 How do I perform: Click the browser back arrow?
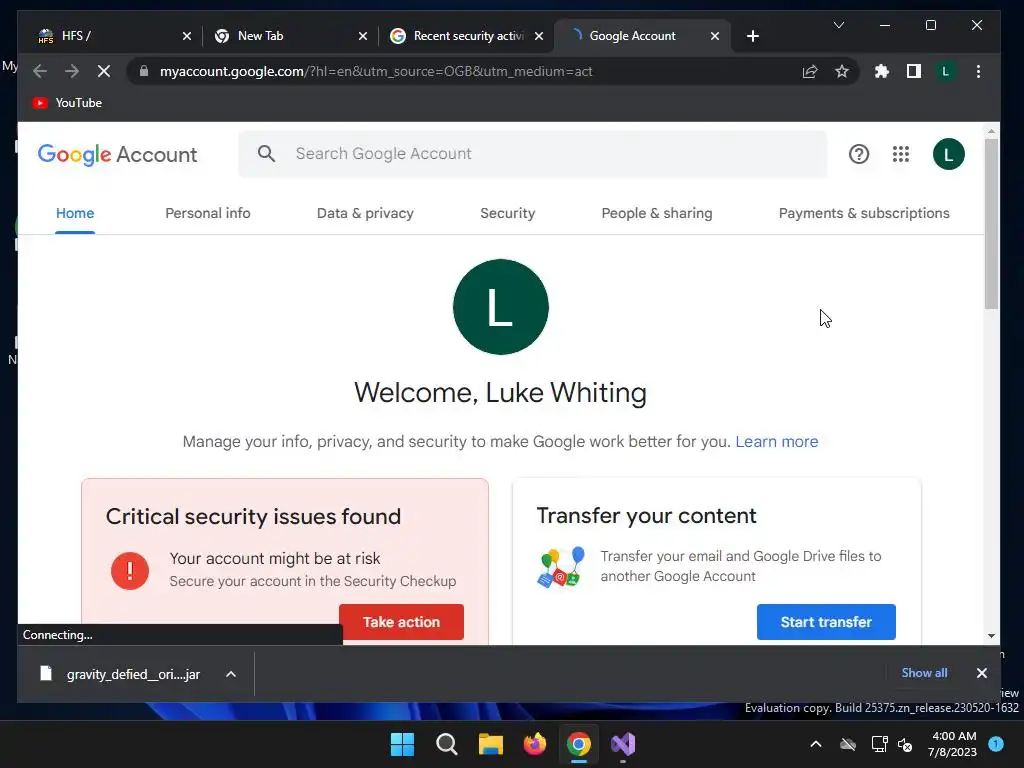pos(40,71)
